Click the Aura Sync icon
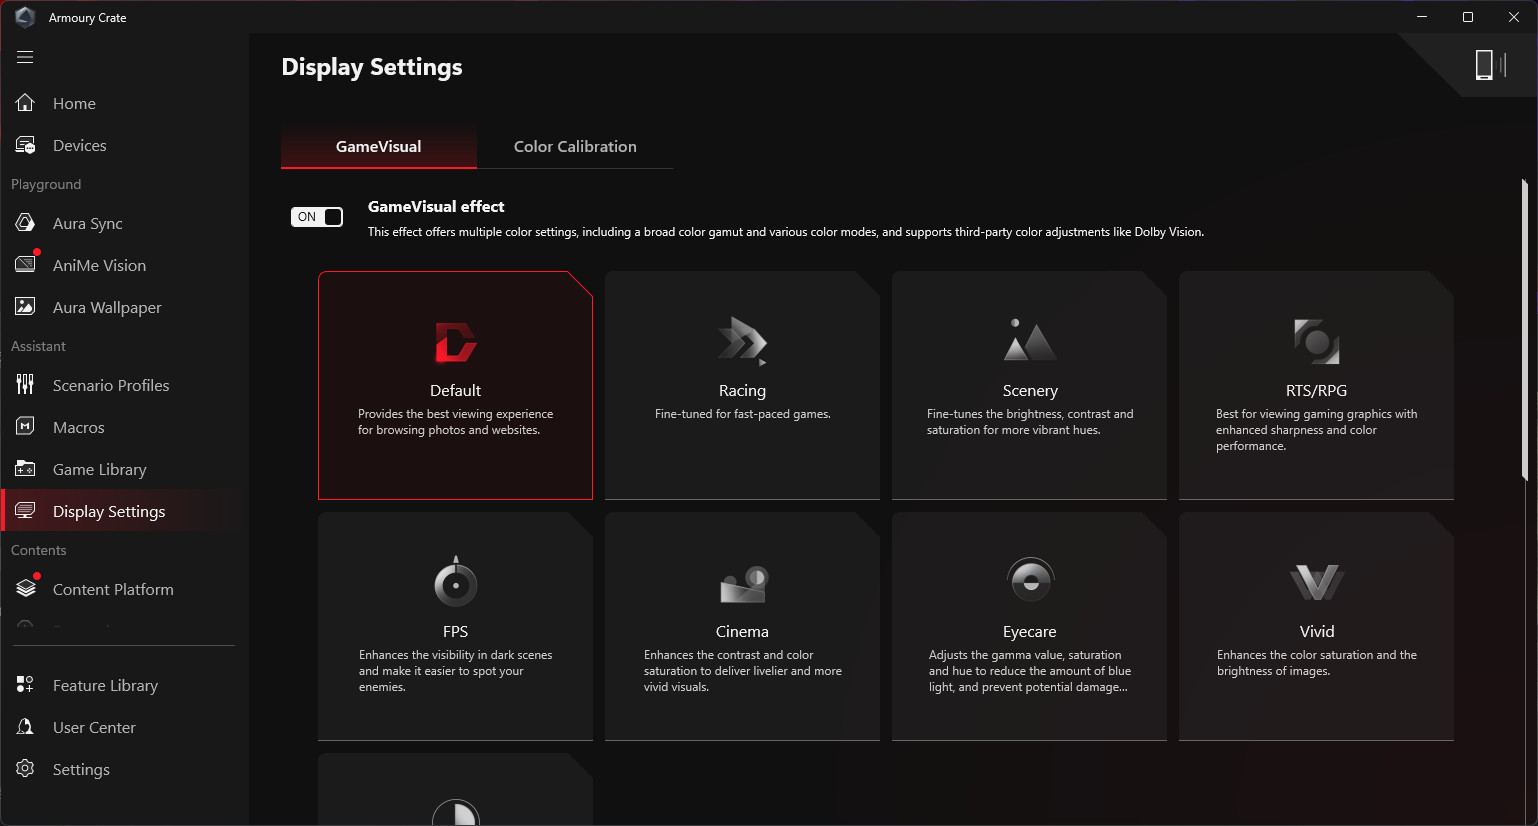Image resolution: width=1538 pixels, height=826 pixels. pos(25,223)
